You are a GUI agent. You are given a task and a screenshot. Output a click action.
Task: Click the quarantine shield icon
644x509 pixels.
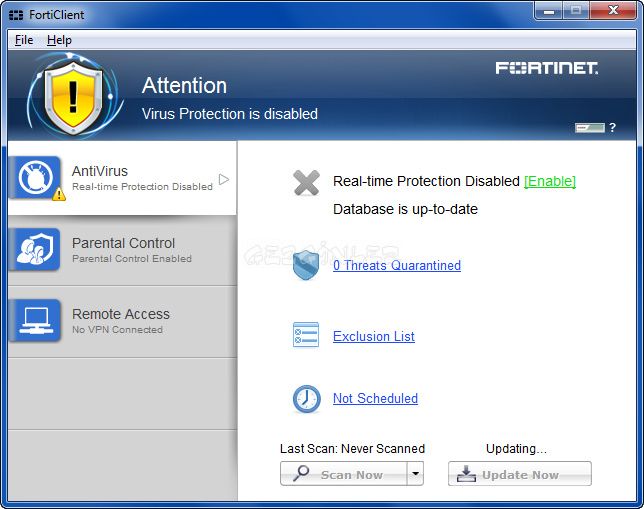[x=306, y=265]
